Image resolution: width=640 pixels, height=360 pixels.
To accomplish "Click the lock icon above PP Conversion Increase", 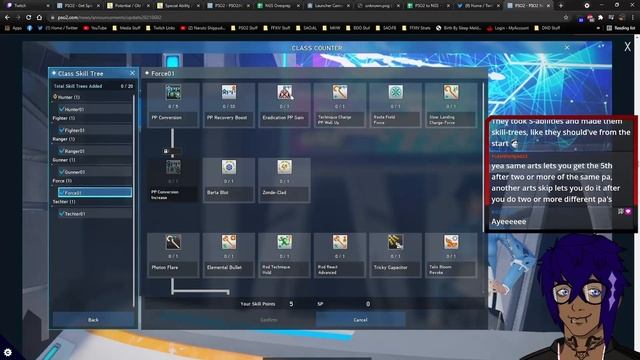I will [x=166, y=151].
